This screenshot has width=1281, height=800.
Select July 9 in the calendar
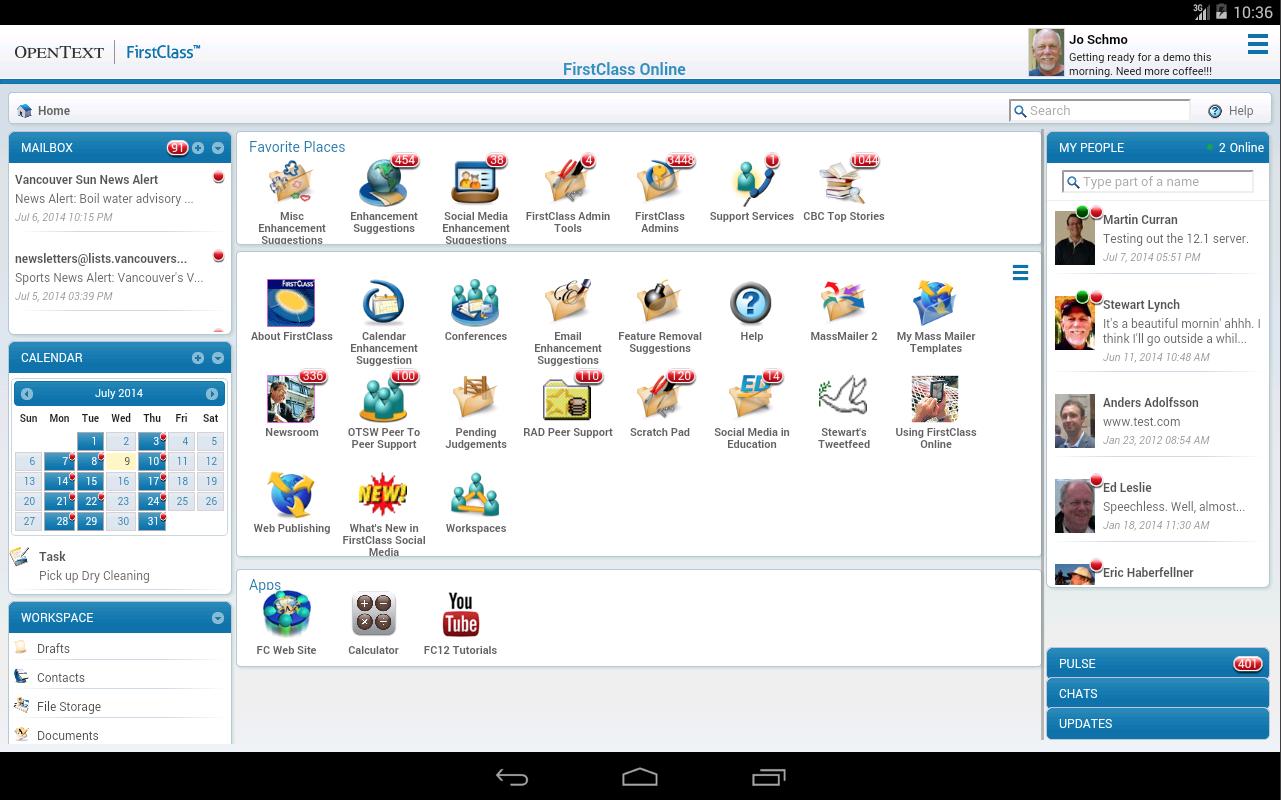pyautogui.click(x=122, y=461)
